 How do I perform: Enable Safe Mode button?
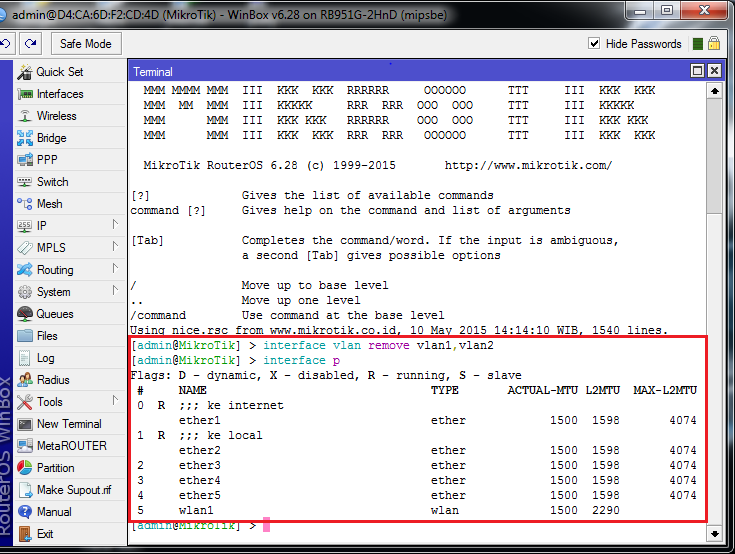(86, 44)
